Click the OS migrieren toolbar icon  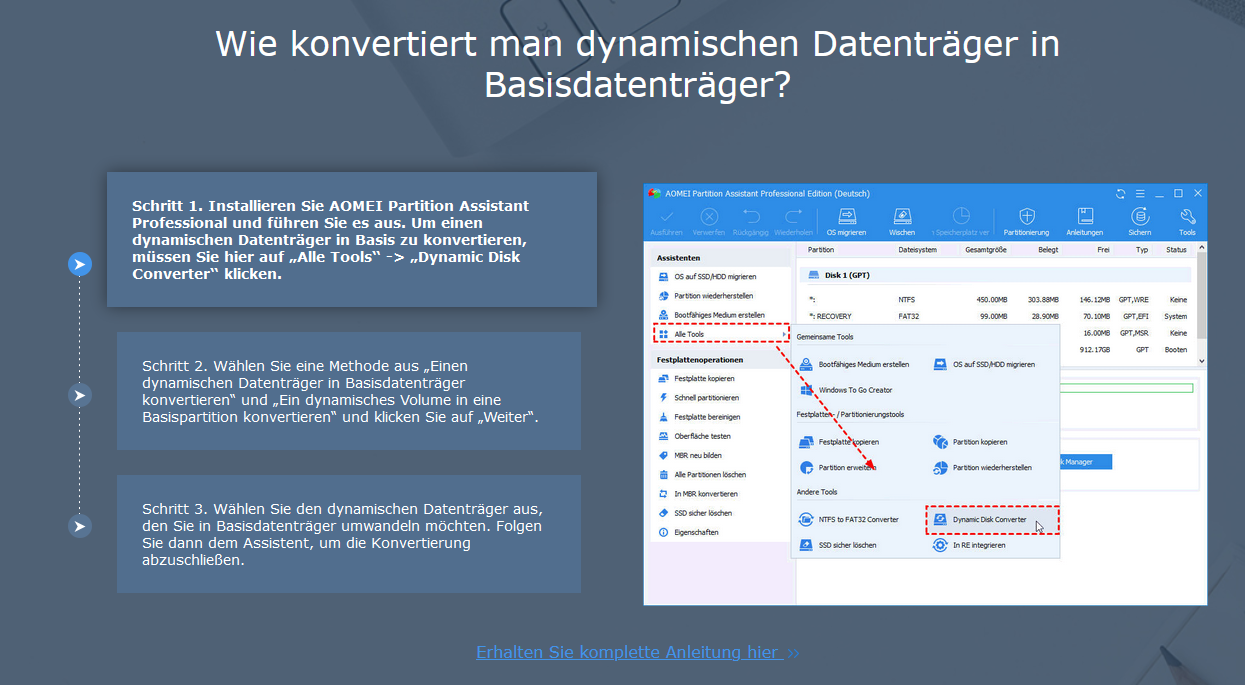click(846, 221)
